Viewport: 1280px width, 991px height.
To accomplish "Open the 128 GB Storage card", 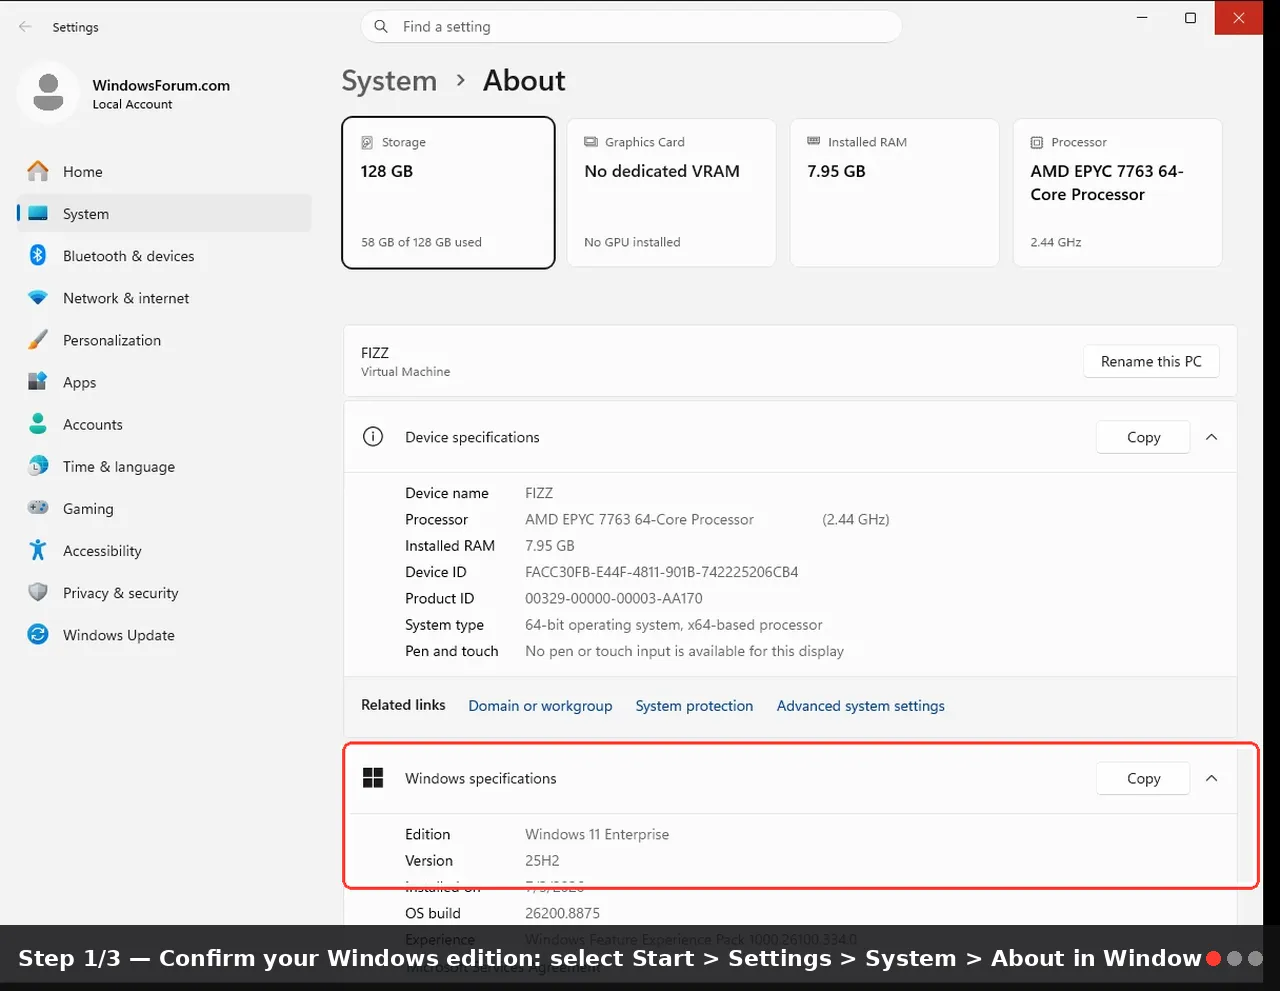I will (x=448, y=193).
